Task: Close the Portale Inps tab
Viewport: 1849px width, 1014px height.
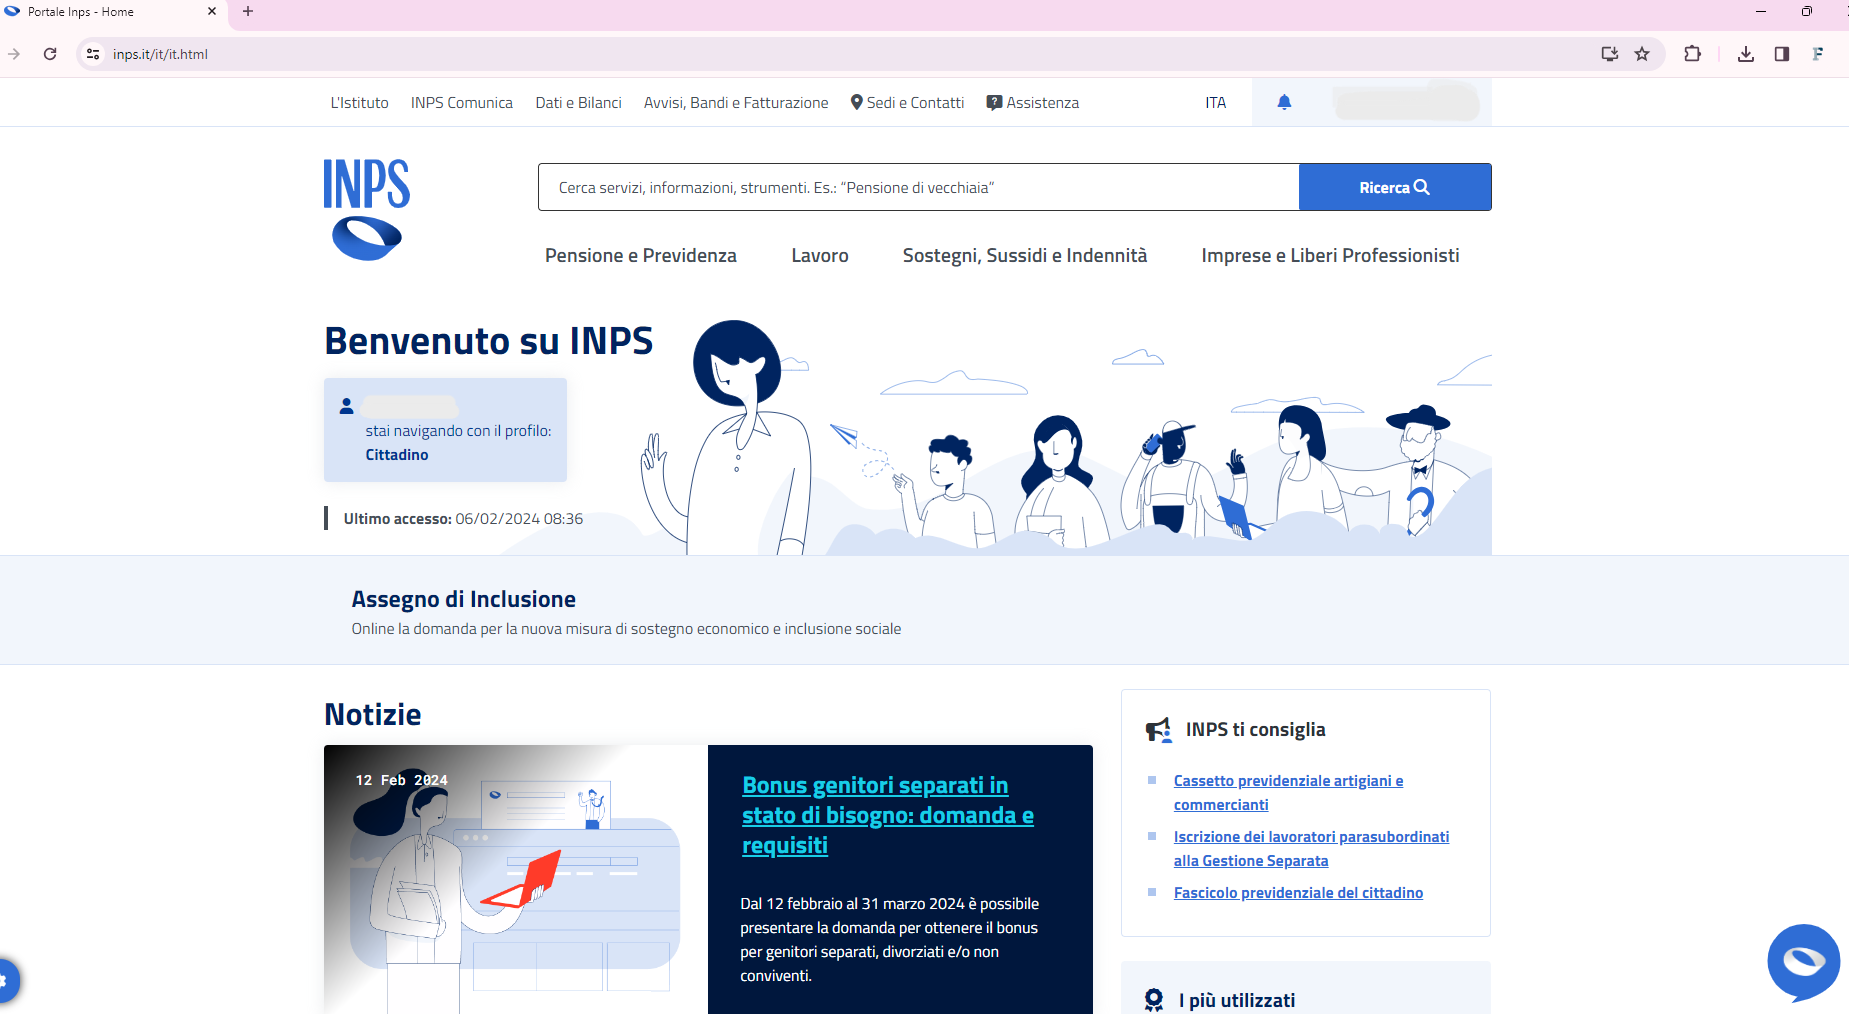Action: pyautogui.click(x=212, y=12)
